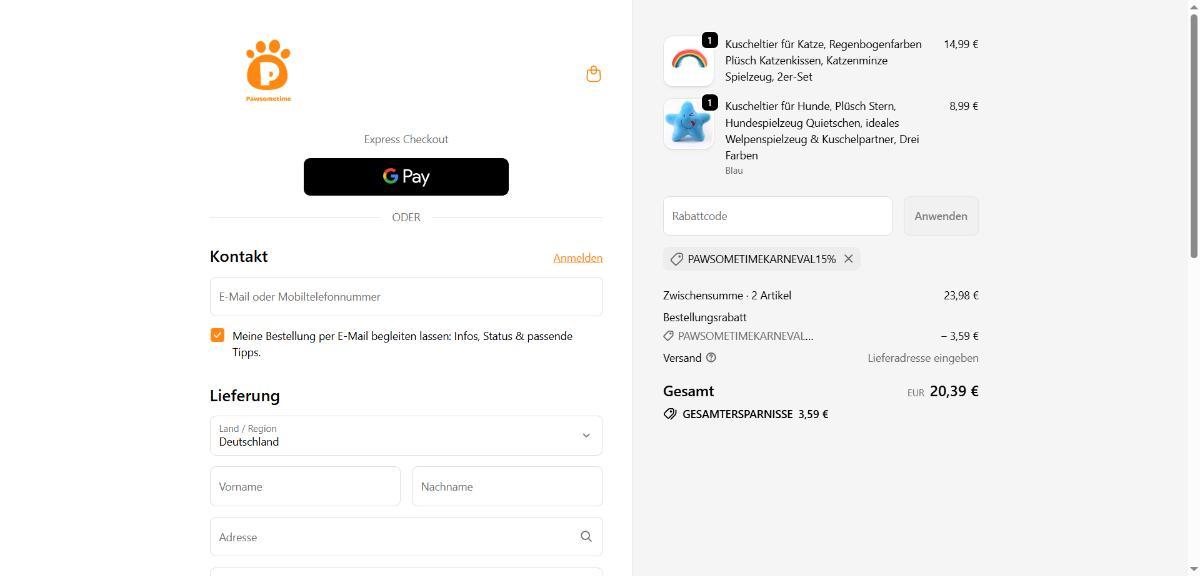Image resolution: width=1200 pixels, height=576 pixels.
Task: Click the rainbow cat toy thumbnail
Action: (688, 61)
